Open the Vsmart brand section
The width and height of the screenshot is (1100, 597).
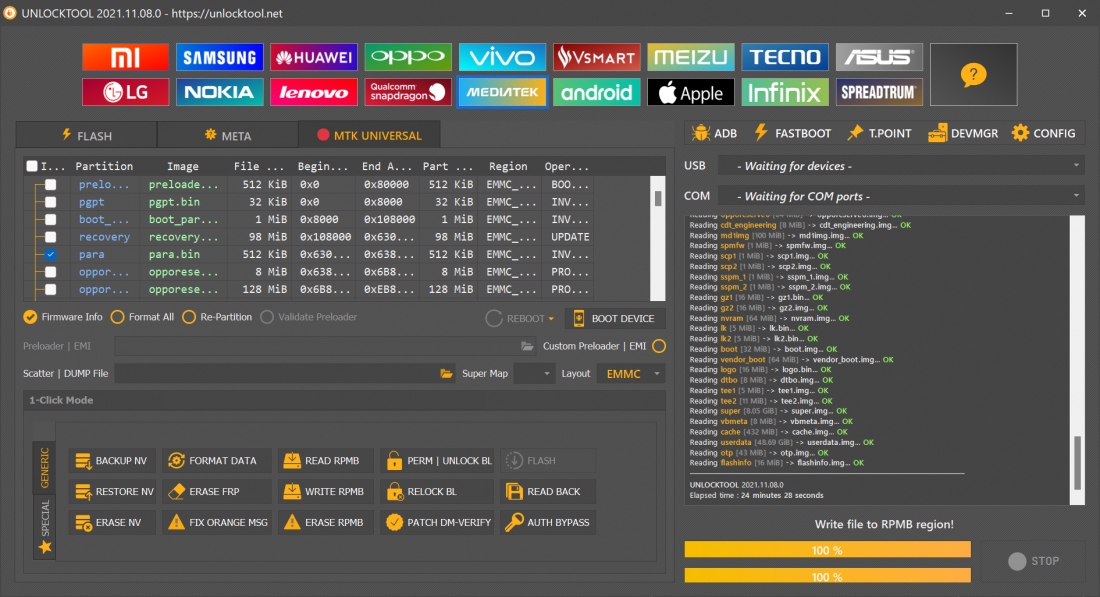pyautogui.click(x=596, y=57)
